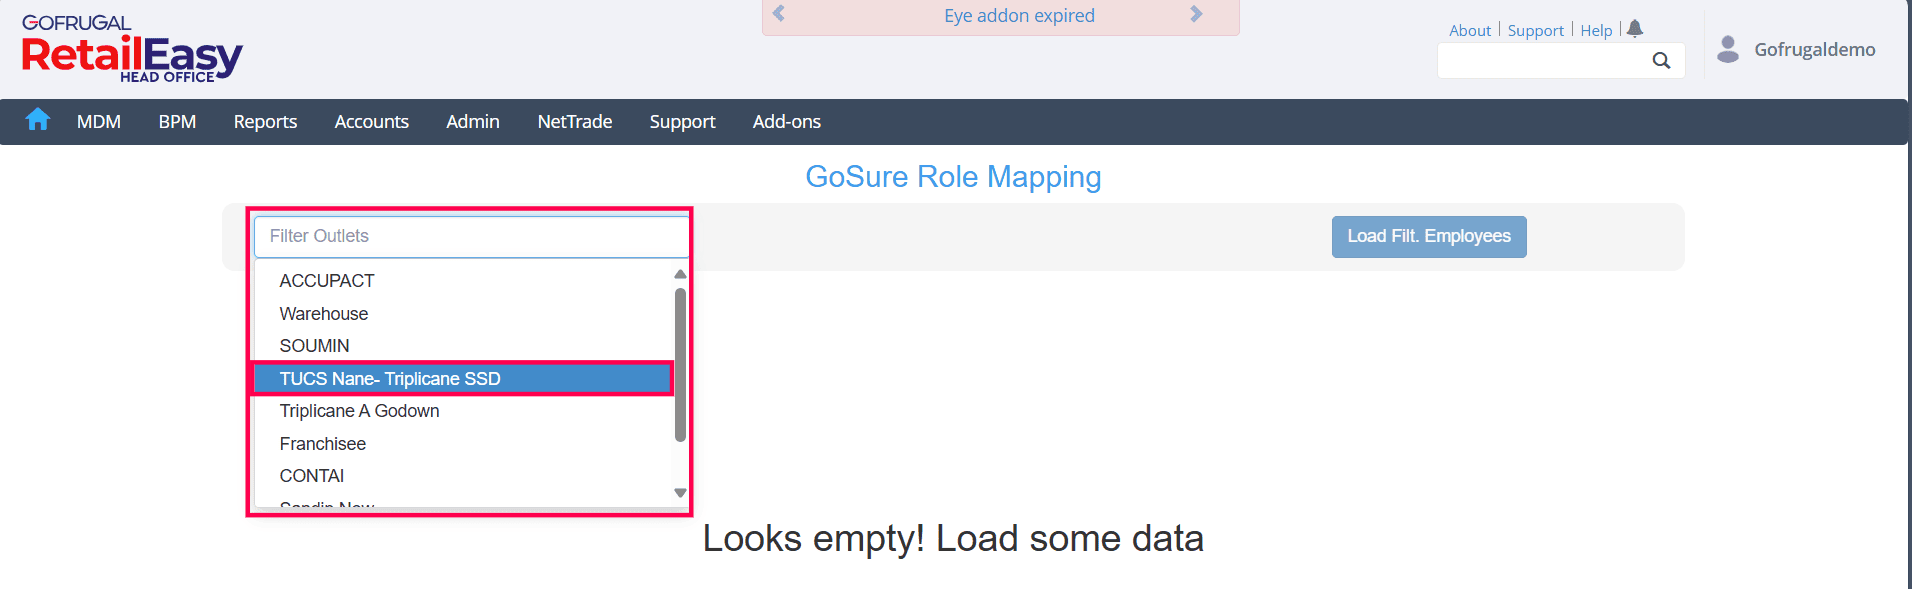
Task: Click the Filter Outlets input field
Action: point(470,237)
